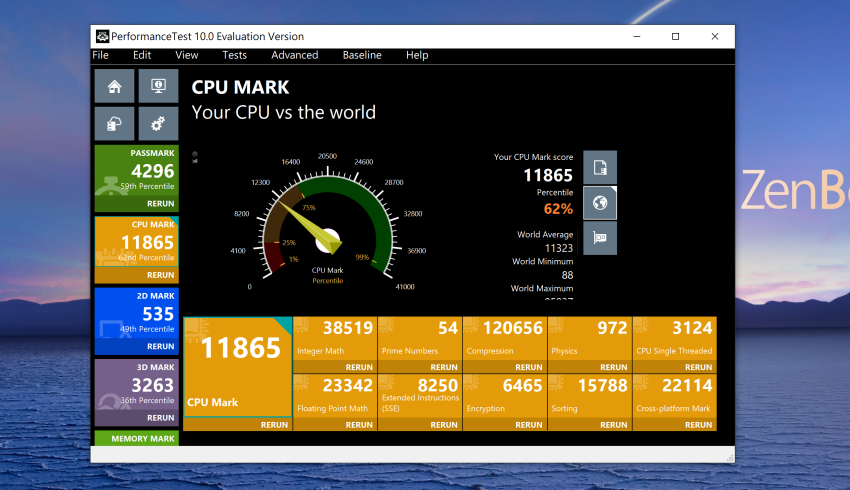
Task: Click Your CPU Mark score 11865 value
Action: click(x=548, y=175)
